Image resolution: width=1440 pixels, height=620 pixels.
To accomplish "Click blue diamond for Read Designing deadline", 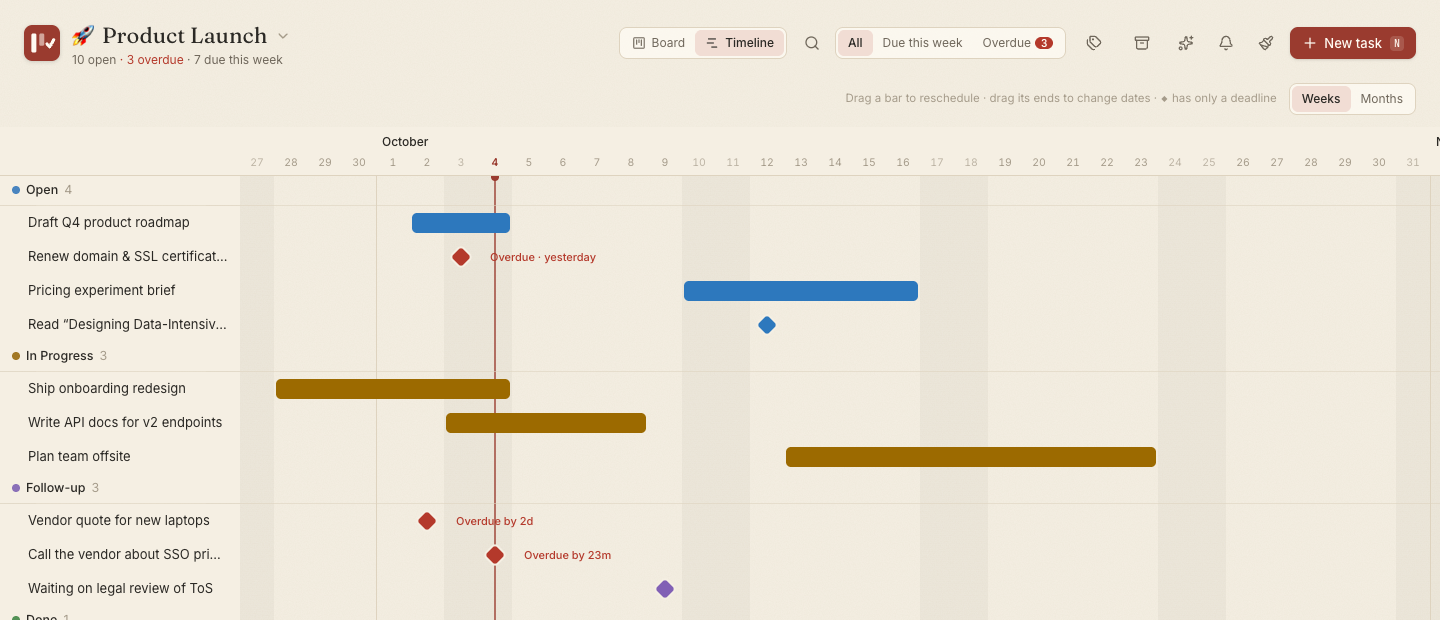I will pyautogui.click(x=767, y=325).
